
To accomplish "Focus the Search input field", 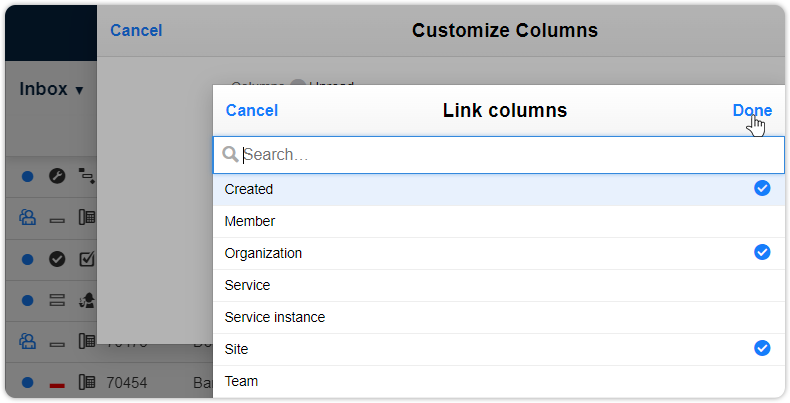I will tap(499, 155).
